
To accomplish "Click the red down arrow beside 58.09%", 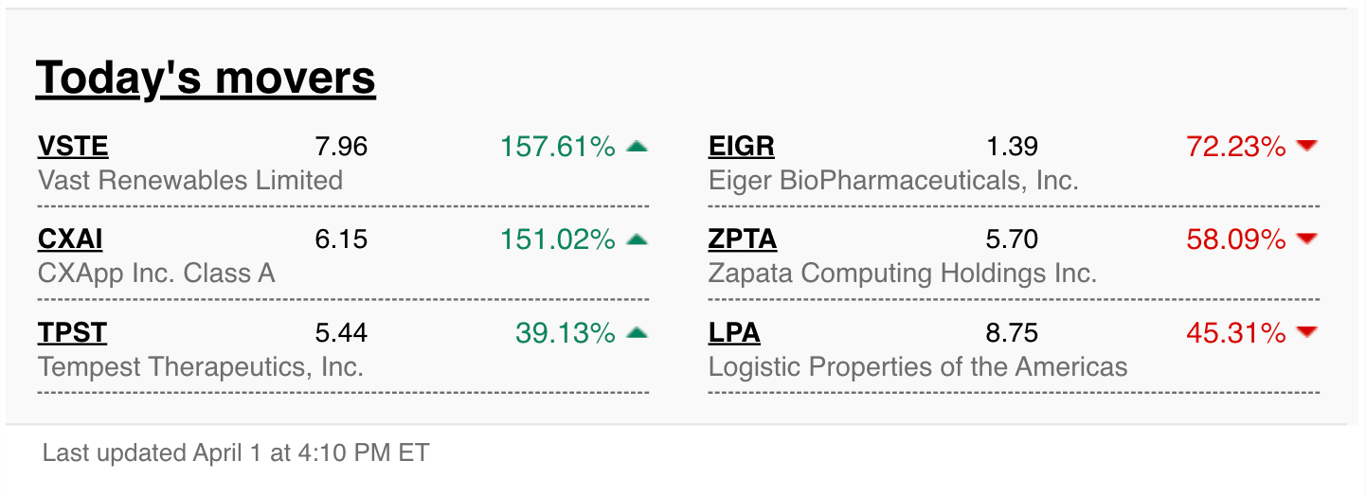I will (1307, 240).
